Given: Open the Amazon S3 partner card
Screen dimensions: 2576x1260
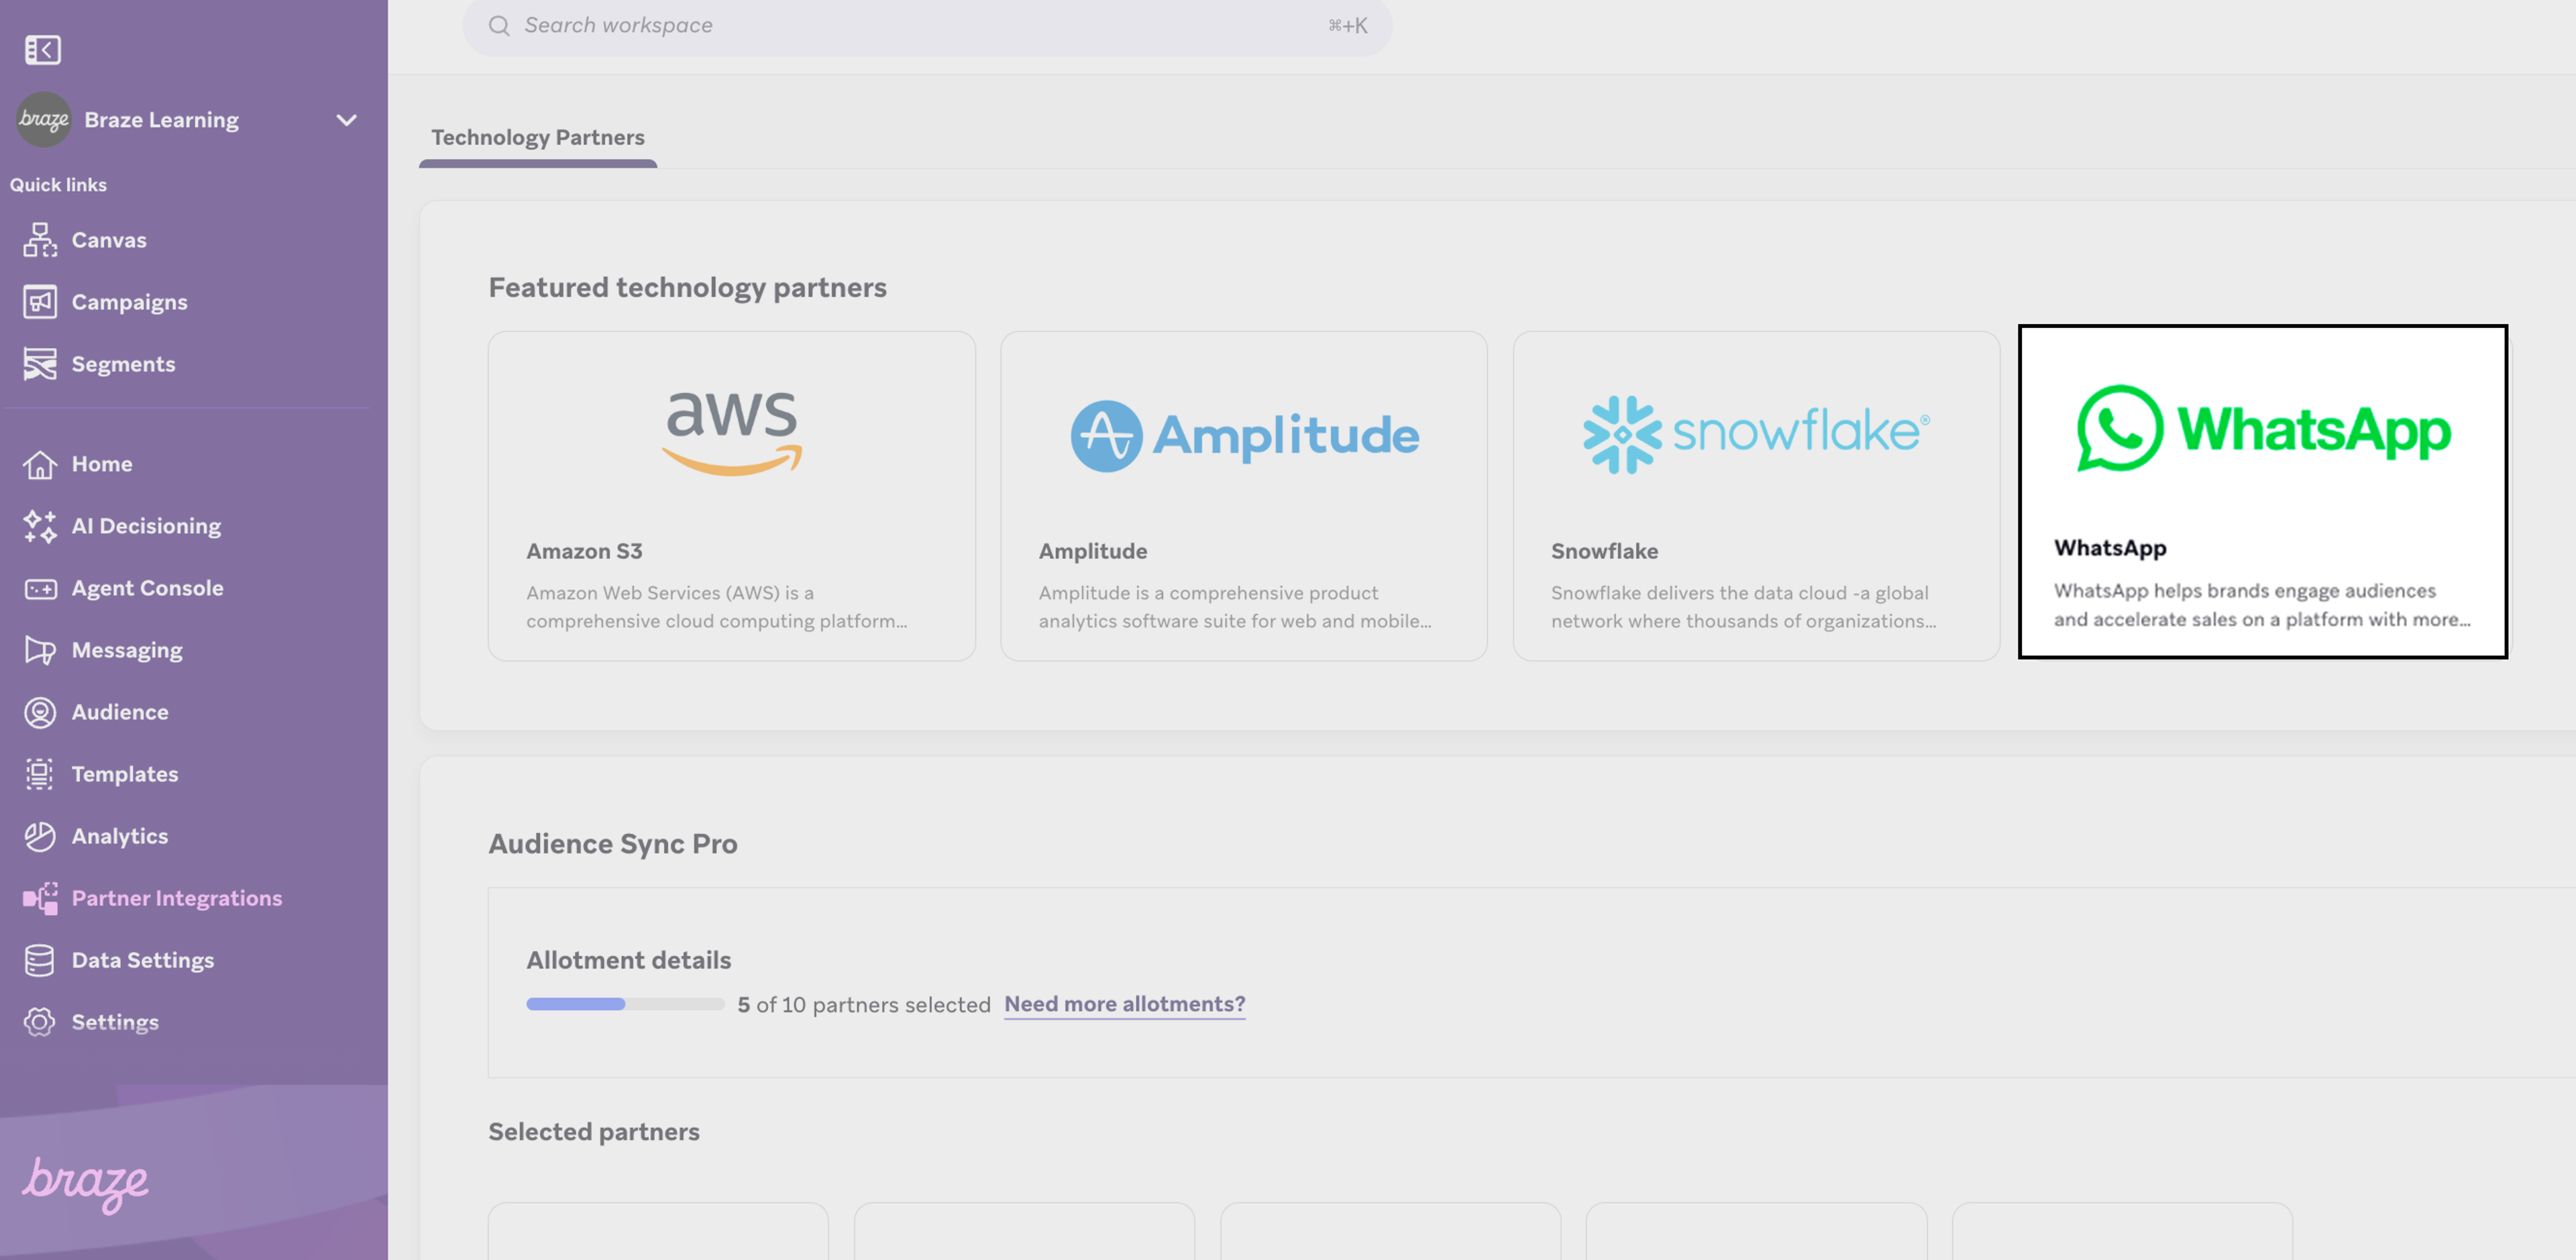Looking at the screenshot, I should click(x=732, y=496).
